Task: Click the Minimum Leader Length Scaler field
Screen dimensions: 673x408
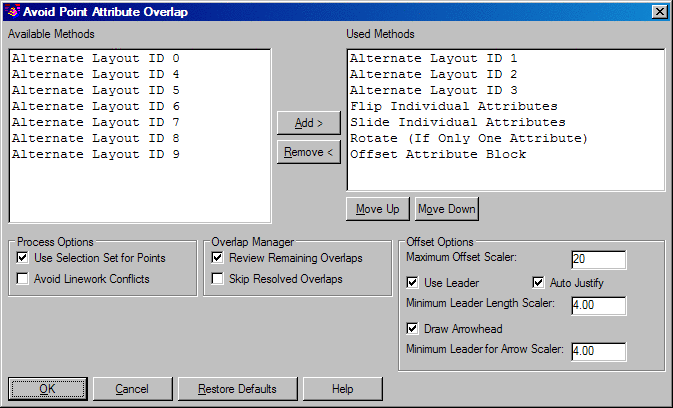Action: click(598, 305)
